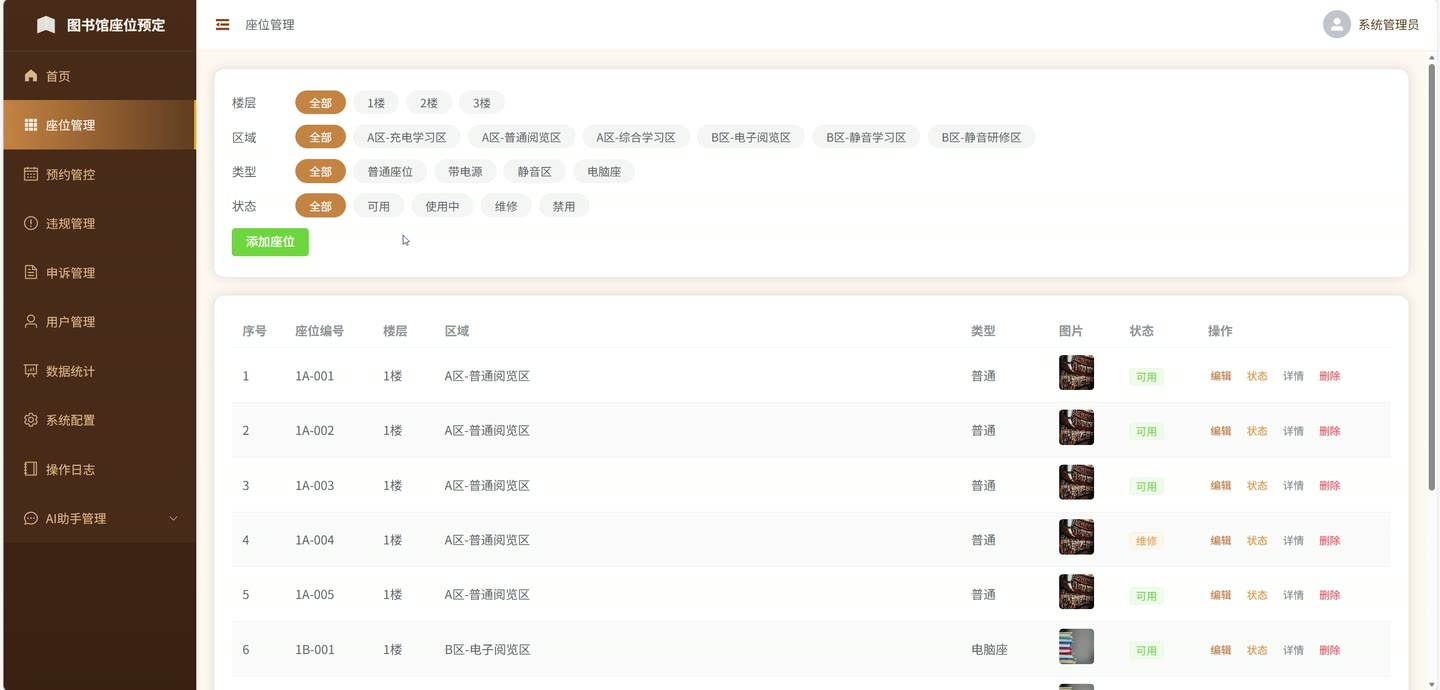Filter seats with status 维修 chip

pyautogui.click(x=506, y=206)
